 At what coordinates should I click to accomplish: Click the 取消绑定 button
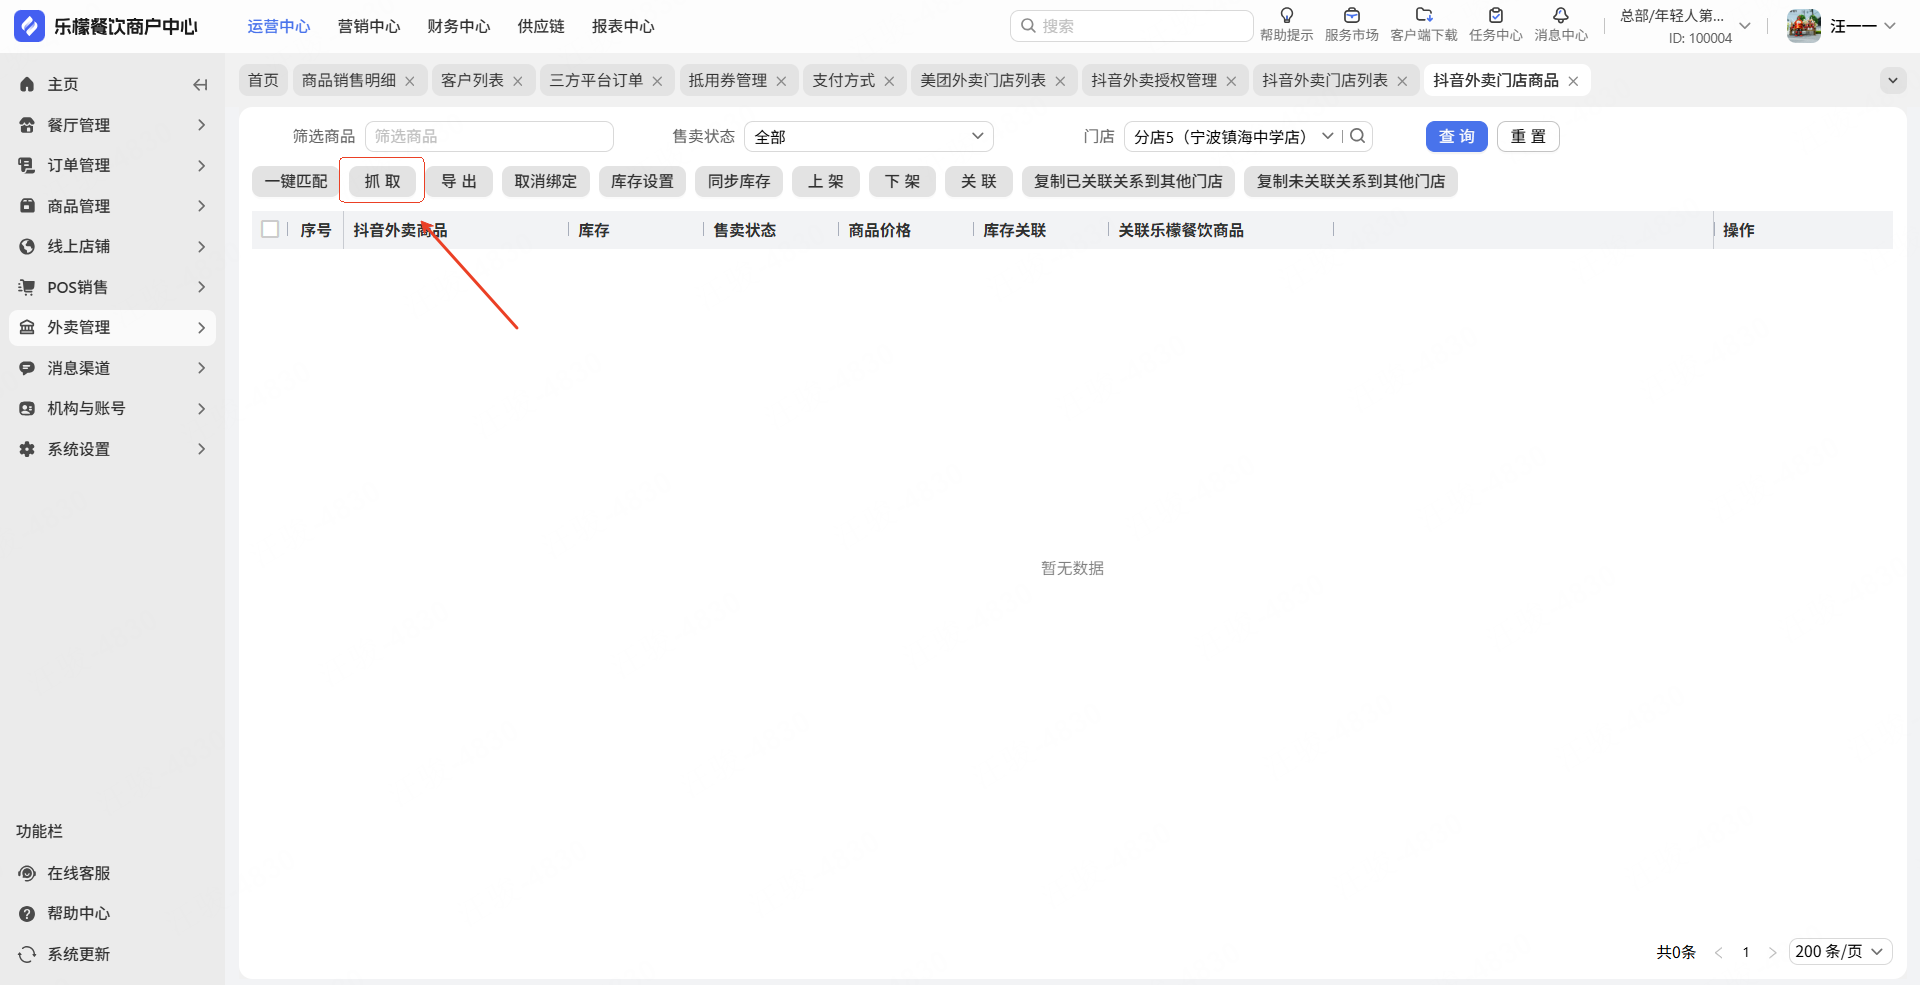546,181
